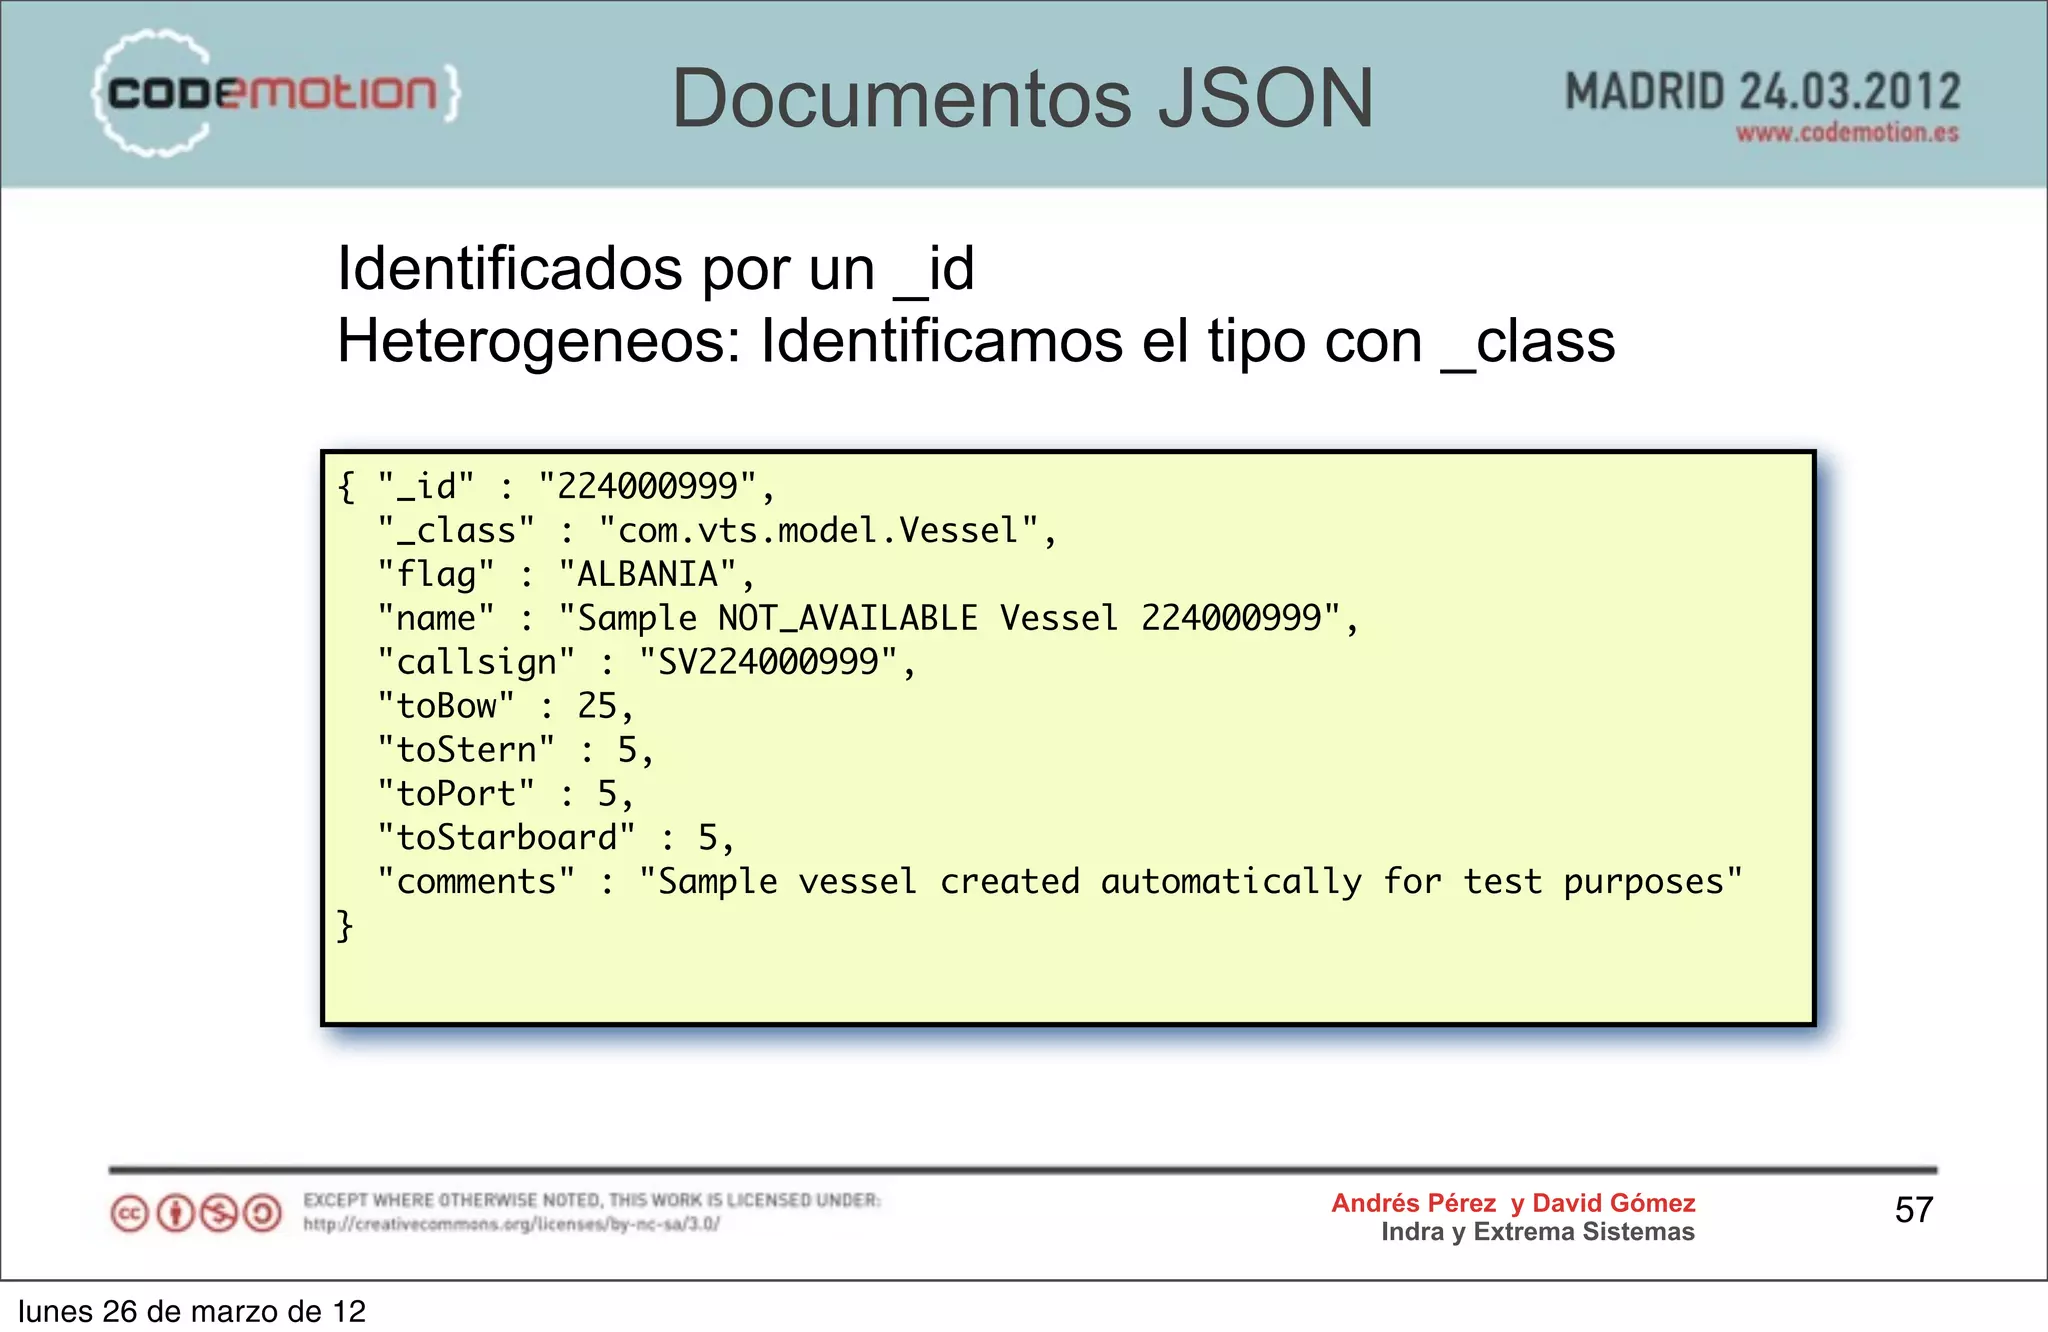This screenshot has width=2048, height=1332.
Task: Open the www.codemotion.es link
Action: click(x=1847, y=133)
